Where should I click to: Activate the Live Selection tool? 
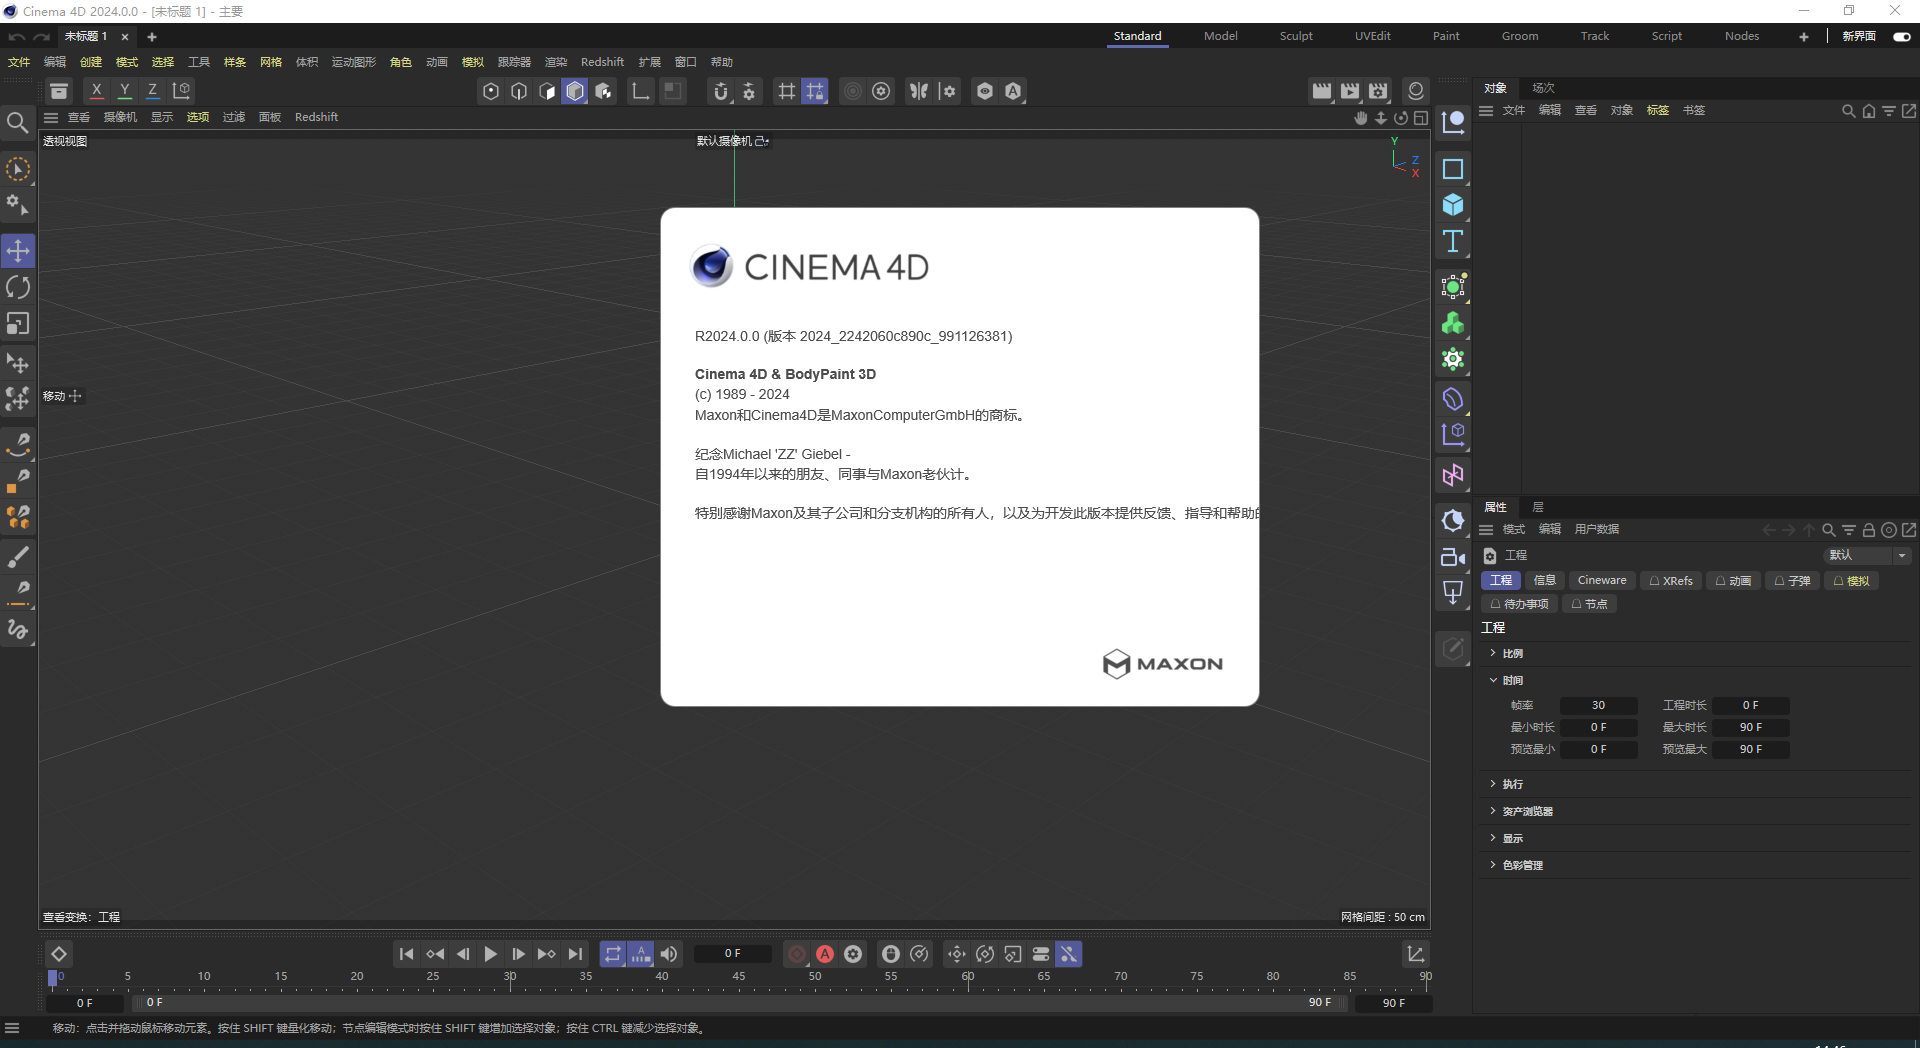point(18,170)
